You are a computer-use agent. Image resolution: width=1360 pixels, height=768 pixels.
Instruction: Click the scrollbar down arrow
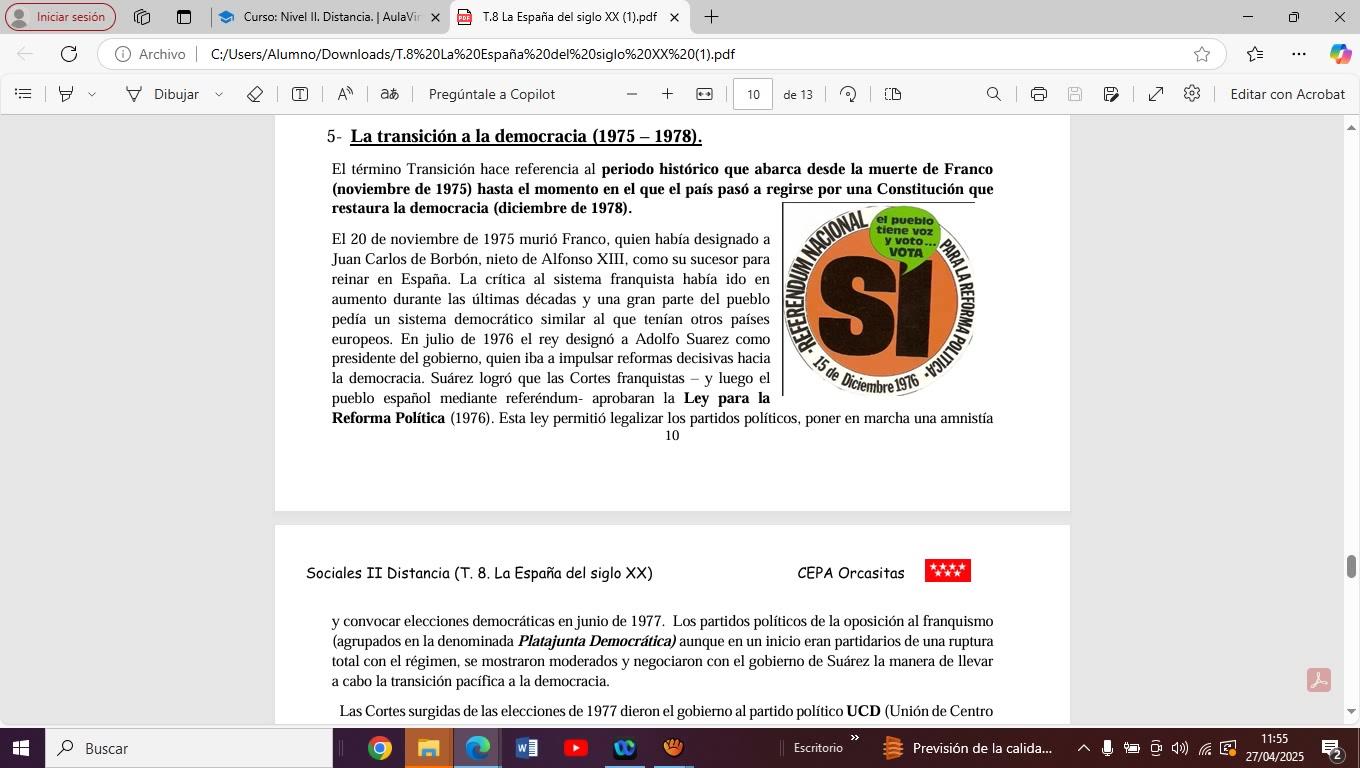[x=1352, y=712]
